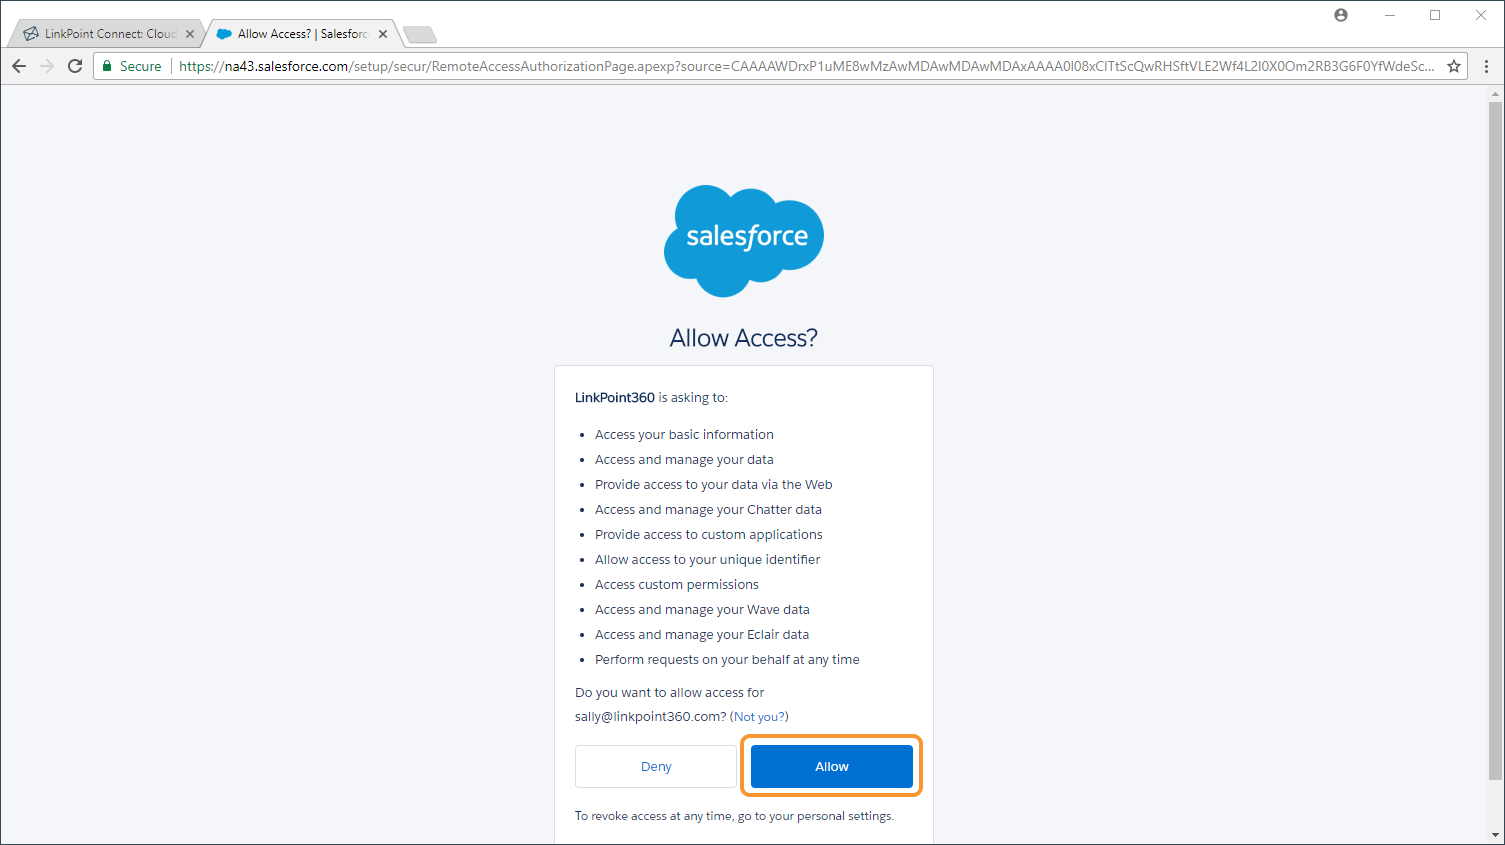Click the blue Allow button
Image resolution: width=1505 pixels, height=845 pixels.
(x=831, y=766)
